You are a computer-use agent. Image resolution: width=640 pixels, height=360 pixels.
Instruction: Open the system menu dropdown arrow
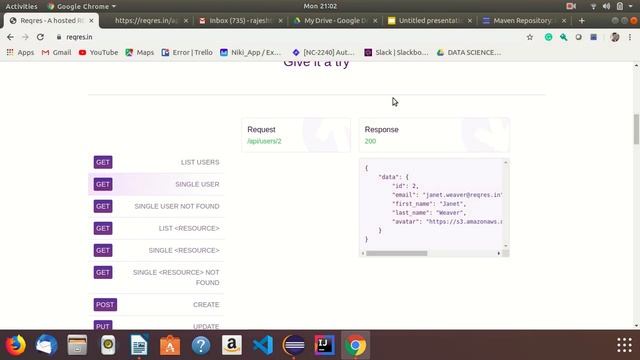click(631, 6)
